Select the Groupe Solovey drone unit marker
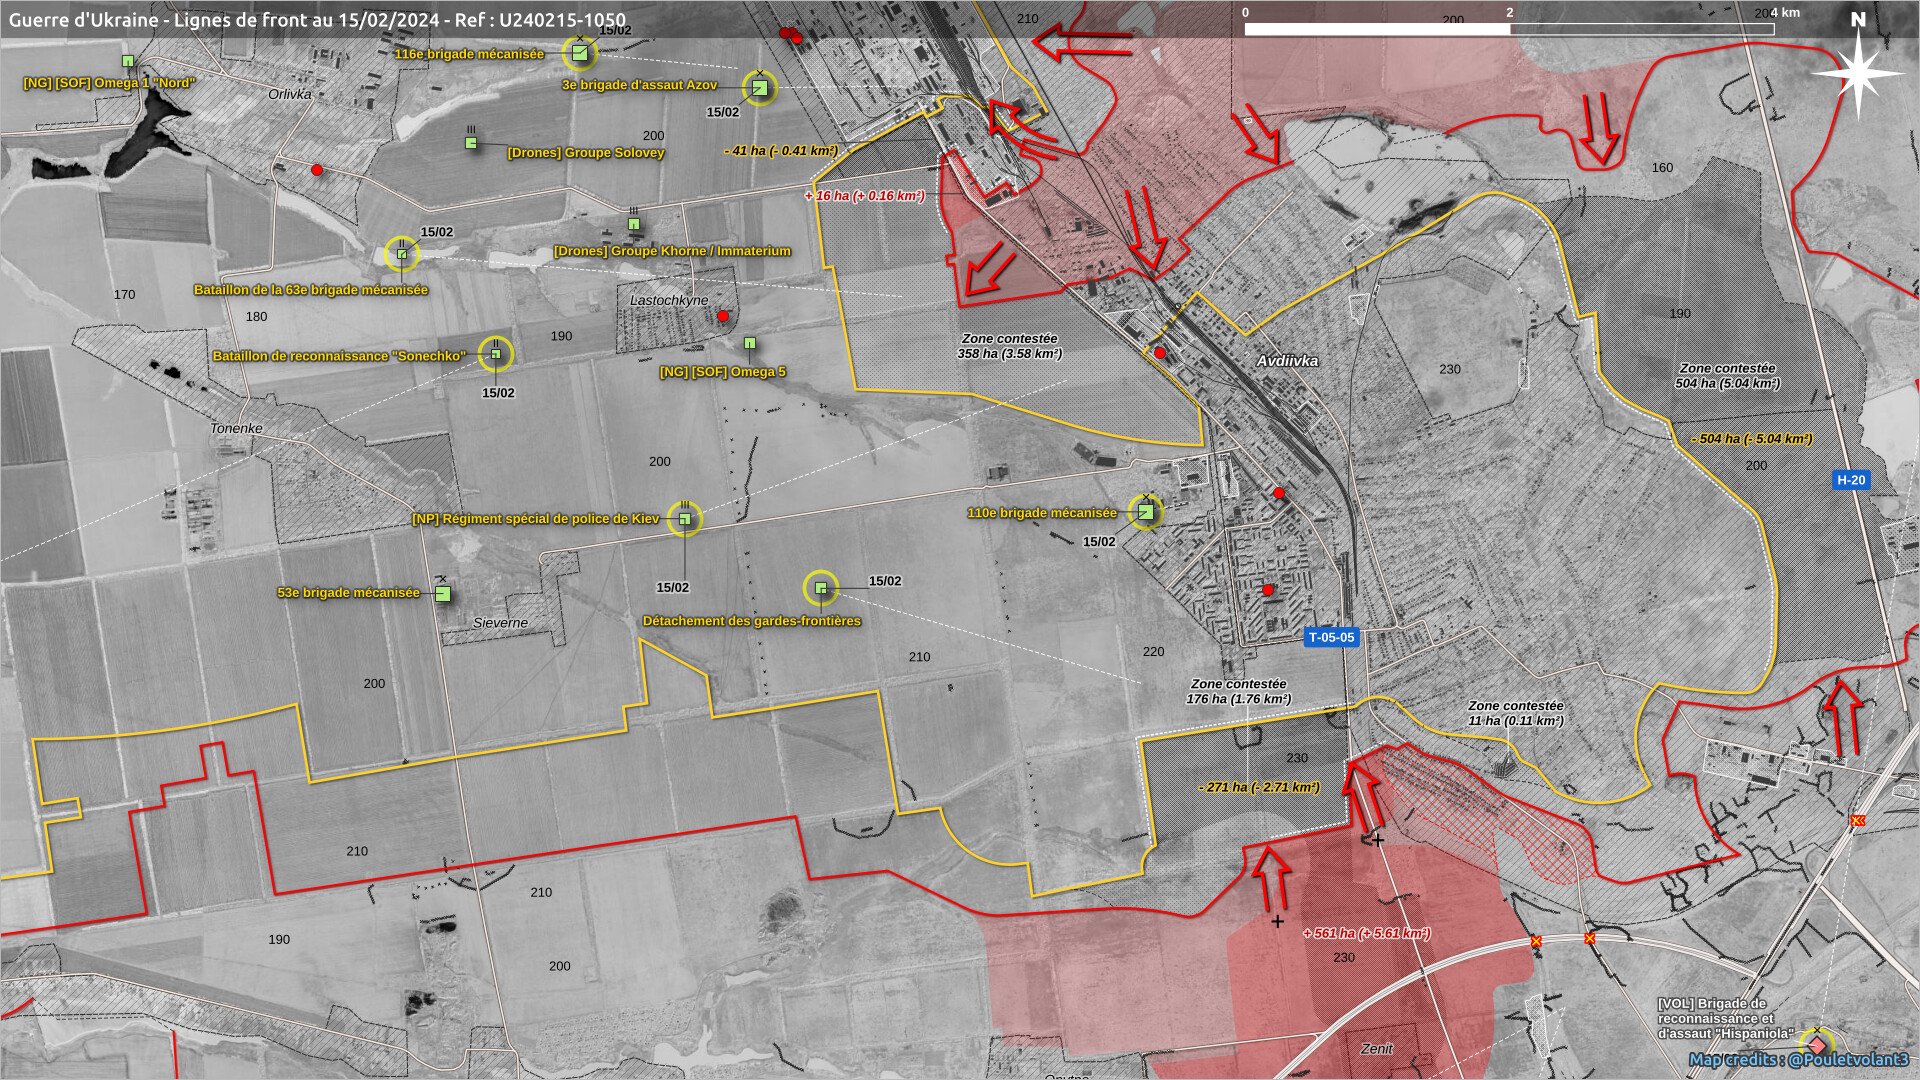Screen dimensions: 1920x1080 [471, 143]
